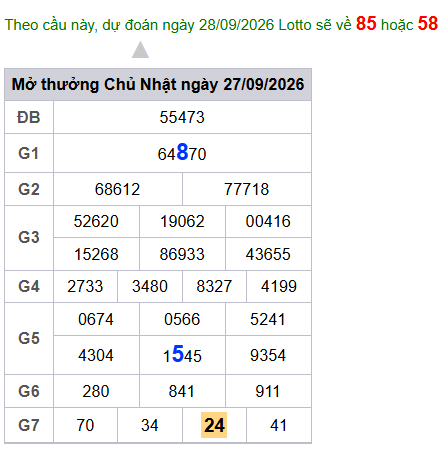447x450 pixels.
Task: Click the green prediction sentence for 28/09/2026
Action: tap(221, 24)
